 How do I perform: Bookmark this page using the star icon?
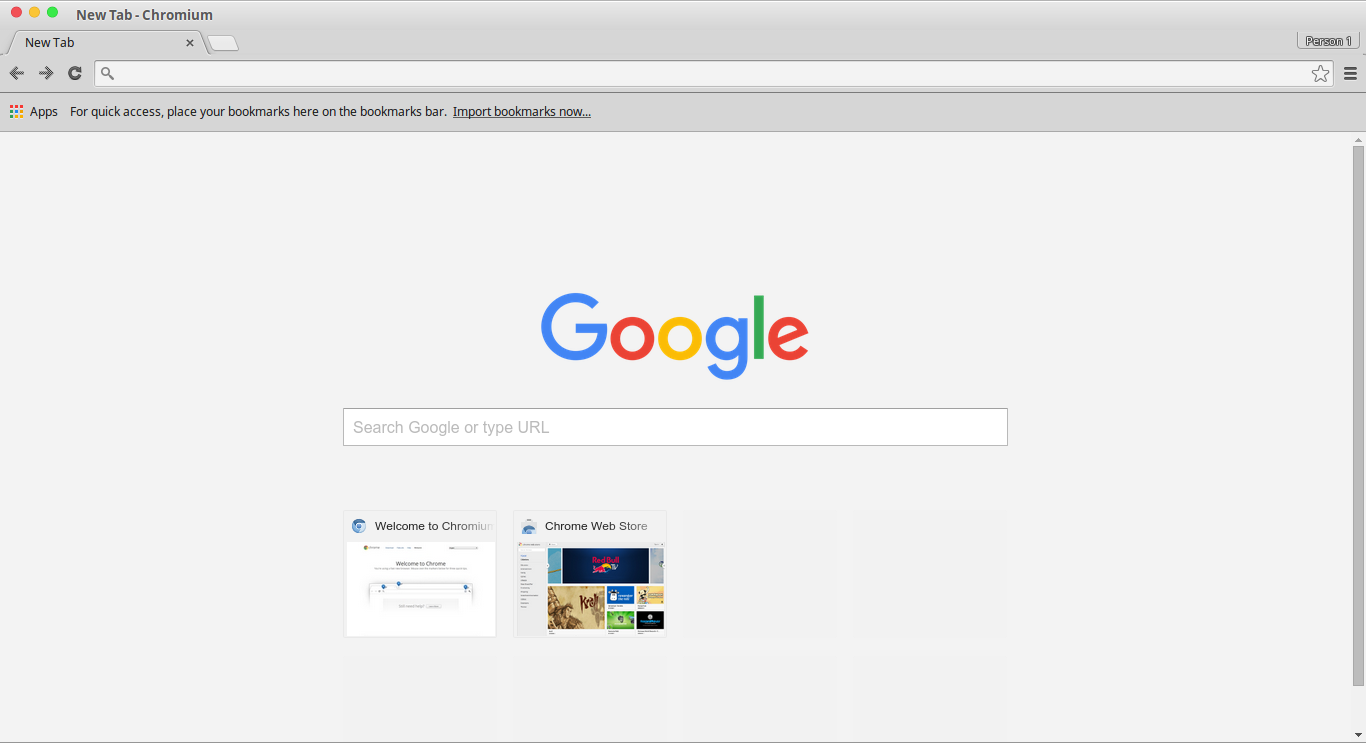tap(1321, 73)
